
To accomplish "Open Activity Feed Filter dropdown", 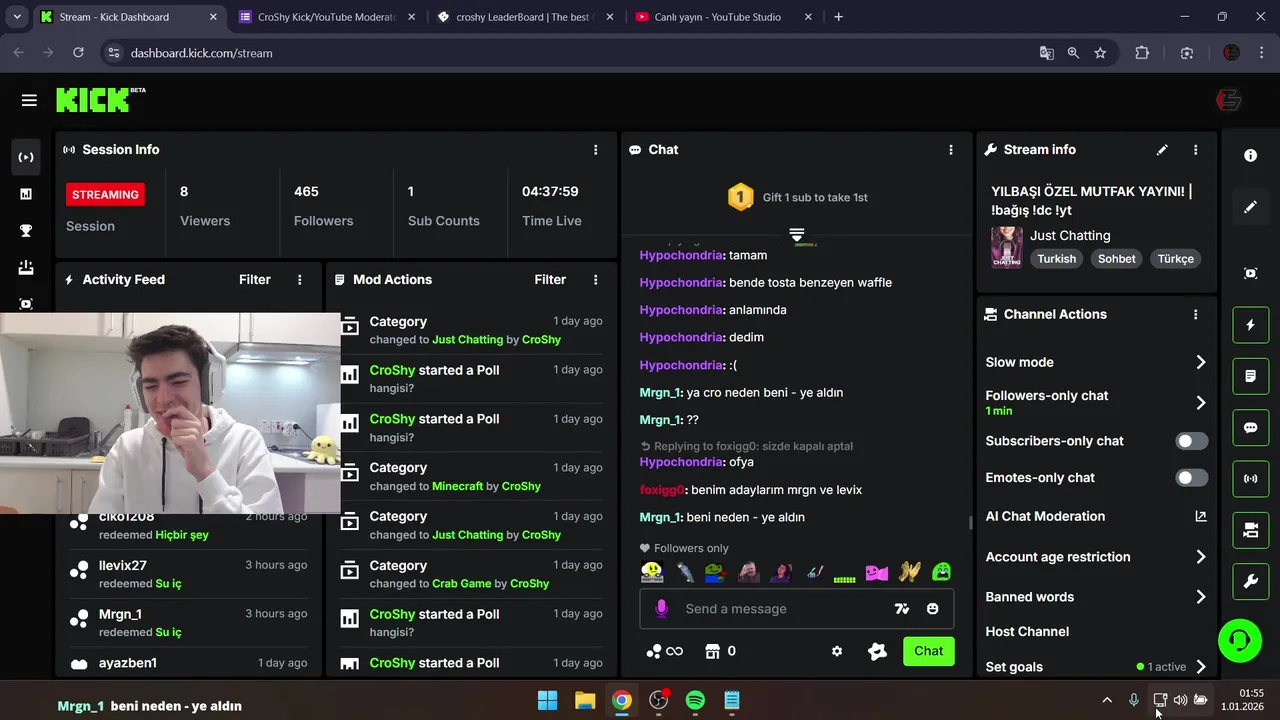I will (255, 280).
